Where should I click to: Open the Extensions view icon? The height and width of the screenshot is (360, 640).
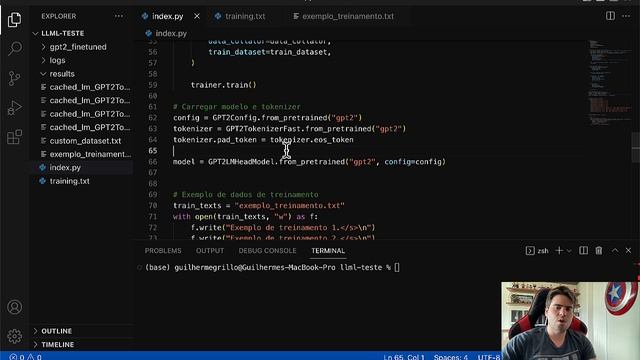tap(14, 137)
